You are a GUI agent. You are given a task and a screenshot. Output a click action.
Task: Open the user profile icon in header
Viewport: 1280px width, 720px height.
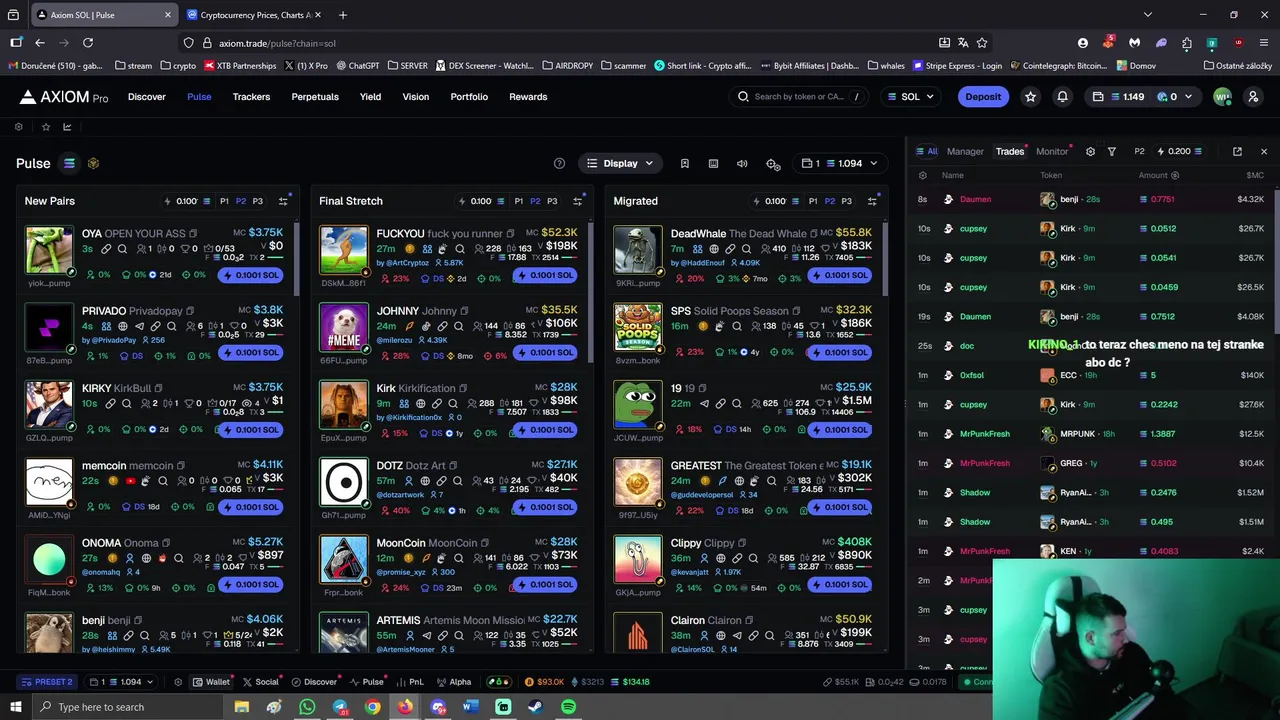(x=1253, y=97)
